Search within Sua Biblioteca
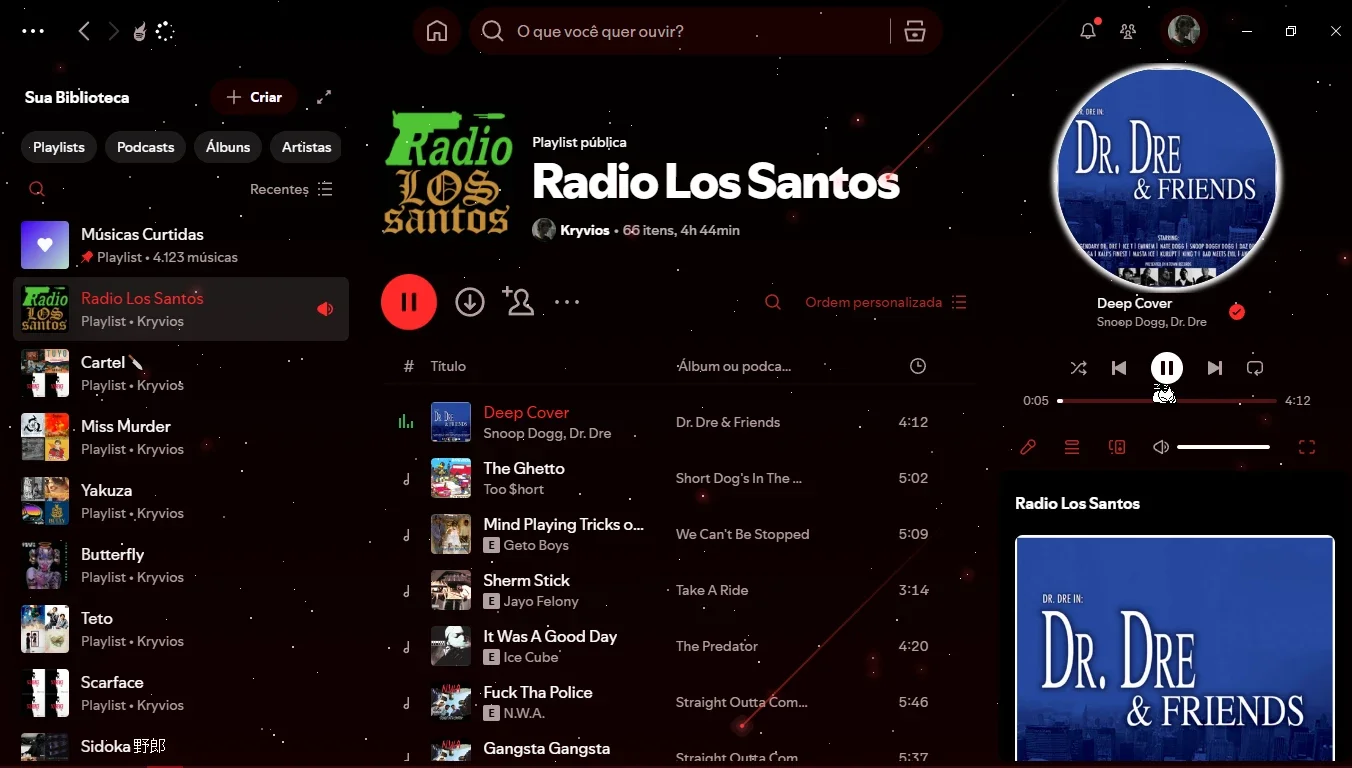This screenshot has width=1352, height=768. coord(37,189)
